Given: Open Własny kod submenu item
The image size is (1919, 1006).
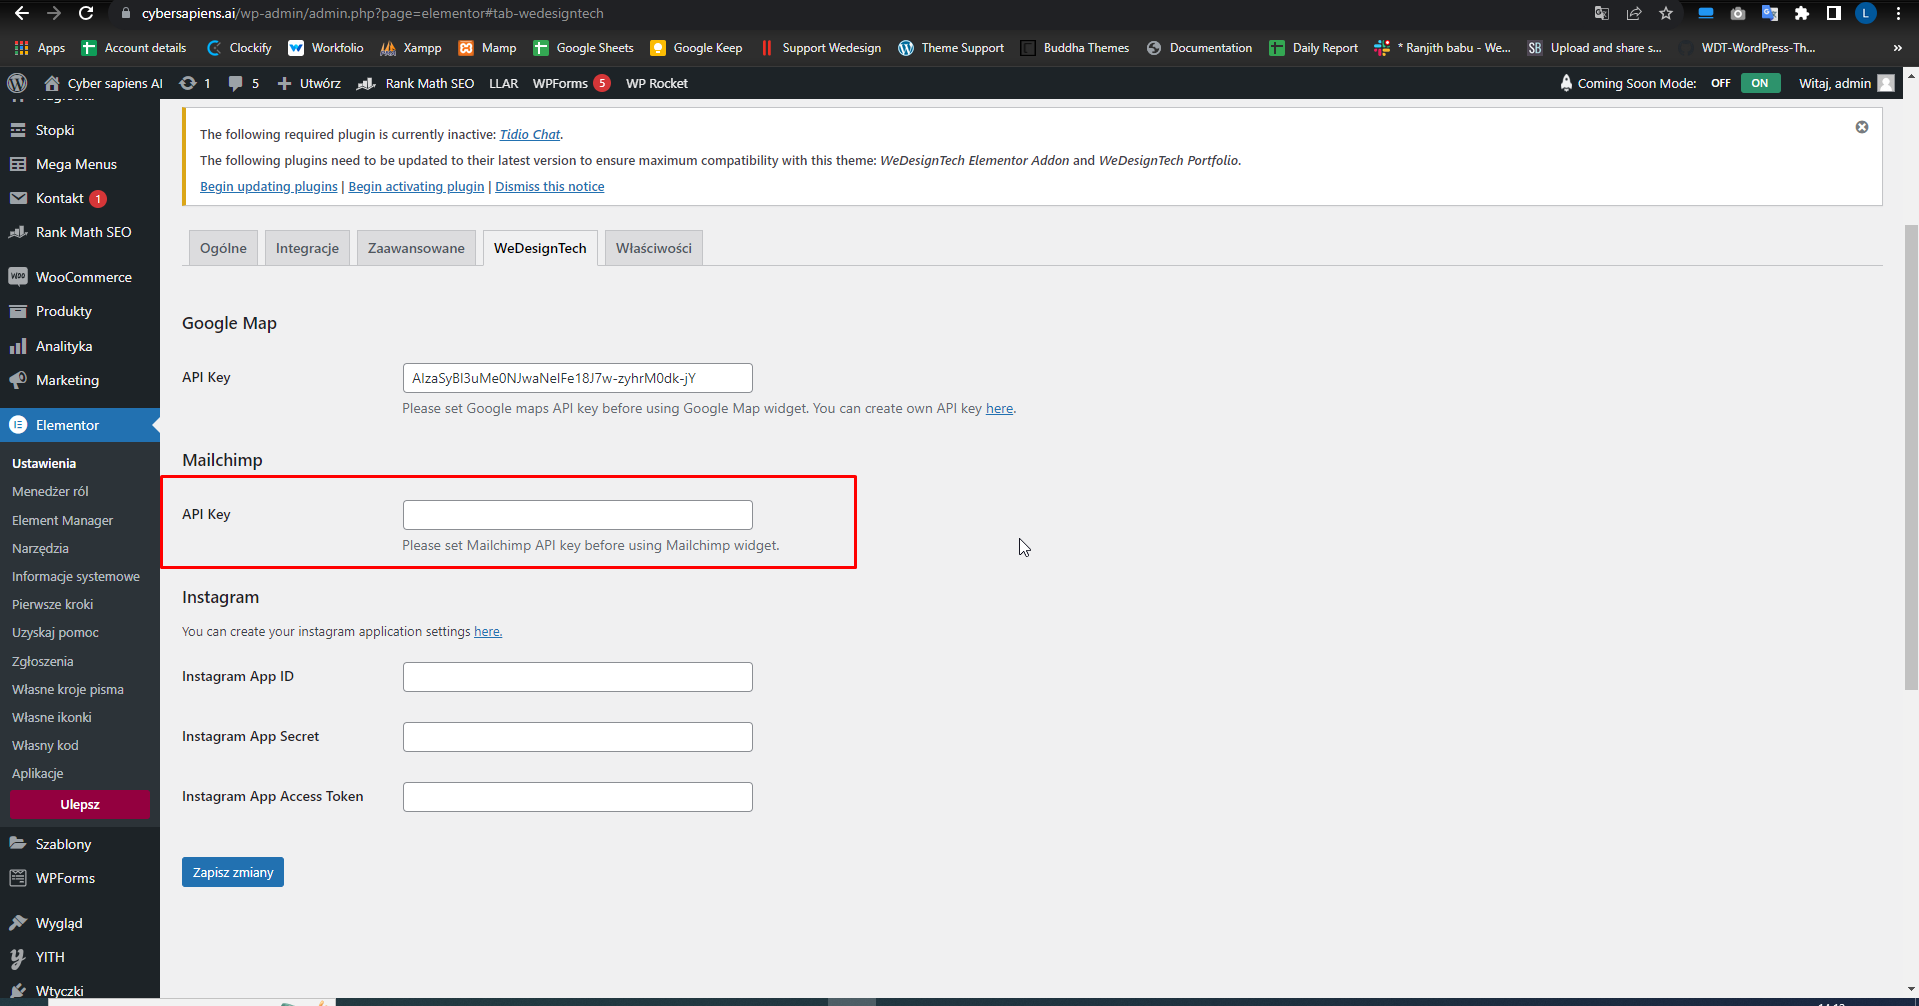Looking at the screenshot, I should click(x=45, y=745).
